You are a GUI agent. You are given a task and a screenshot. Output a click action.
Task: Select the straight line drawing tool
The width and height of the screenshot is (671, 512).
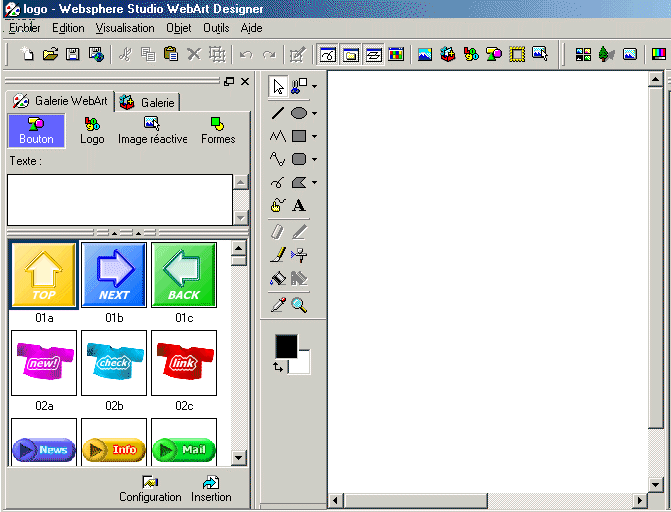[x=277, y=113]
